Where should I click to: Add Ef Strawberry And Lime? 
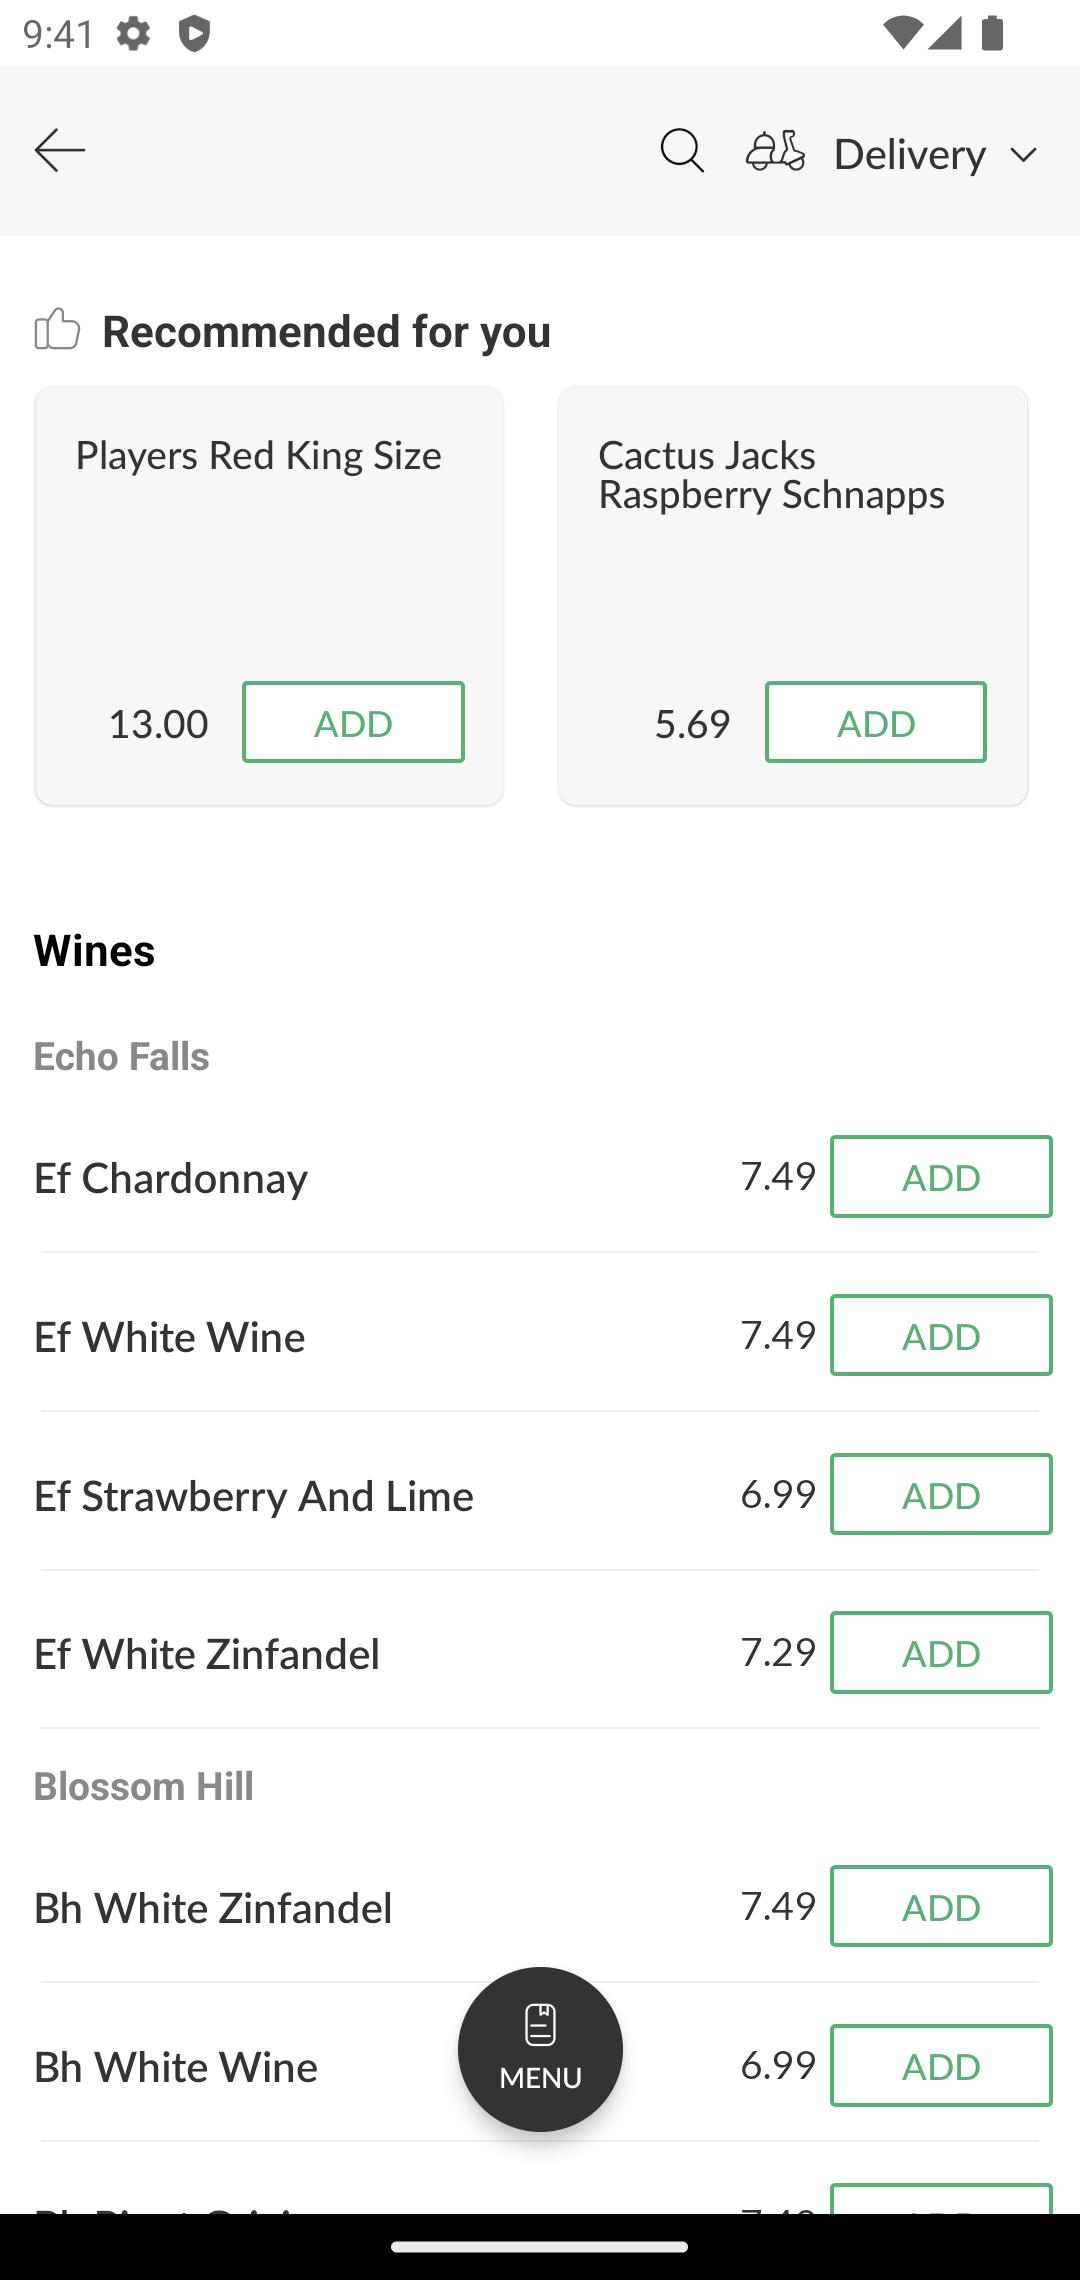[941, 1494]
